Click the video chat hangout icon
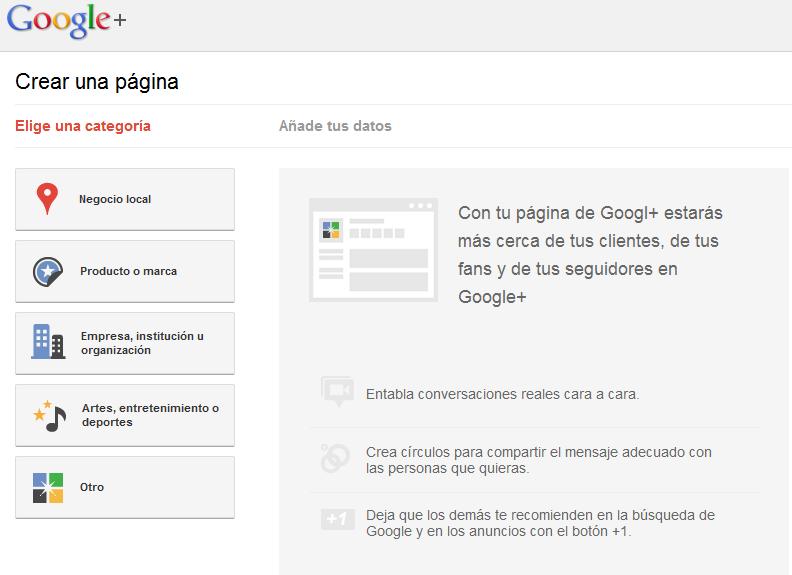The image size is (792, 575). [x=337, y=391]
